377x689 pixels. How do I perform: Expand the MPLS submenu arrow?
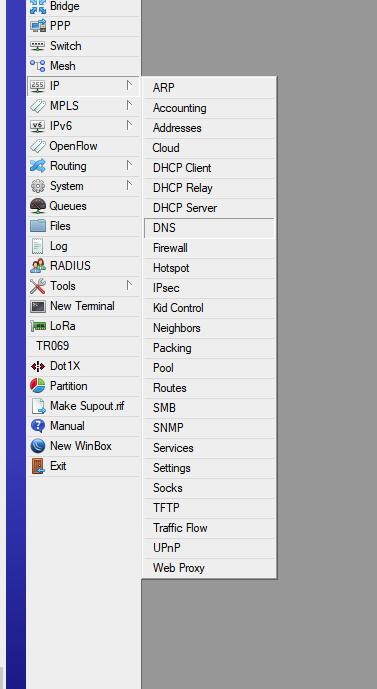(129, 105)
